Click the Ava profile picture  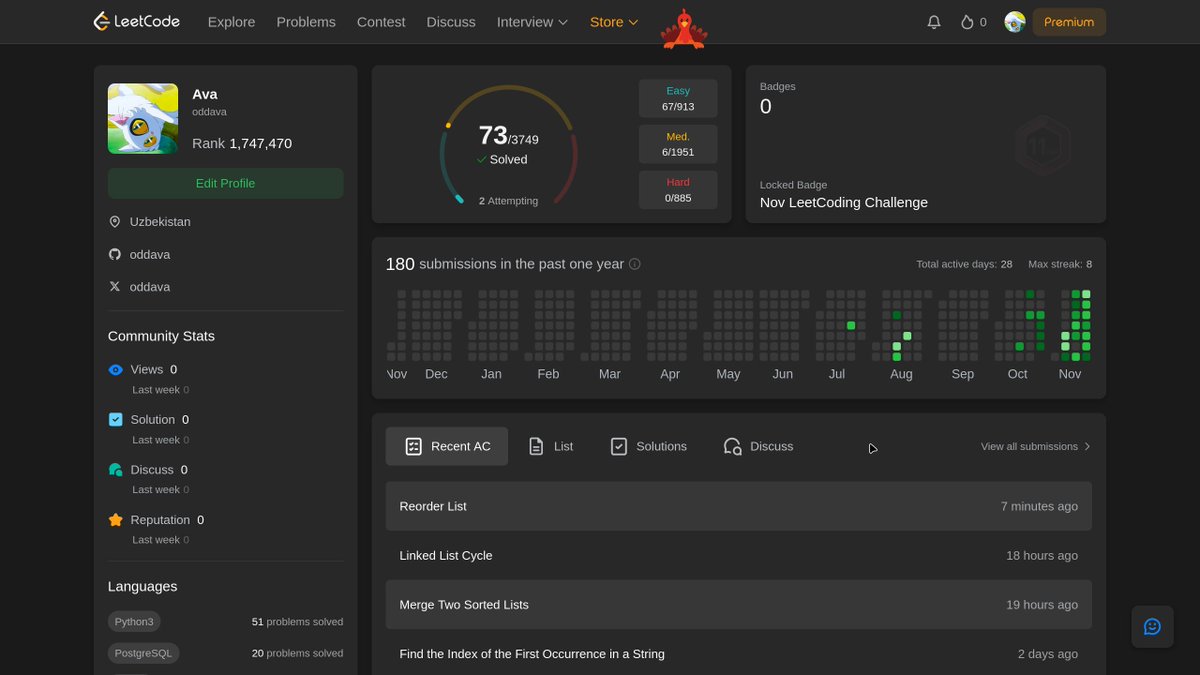pos(143,118)
